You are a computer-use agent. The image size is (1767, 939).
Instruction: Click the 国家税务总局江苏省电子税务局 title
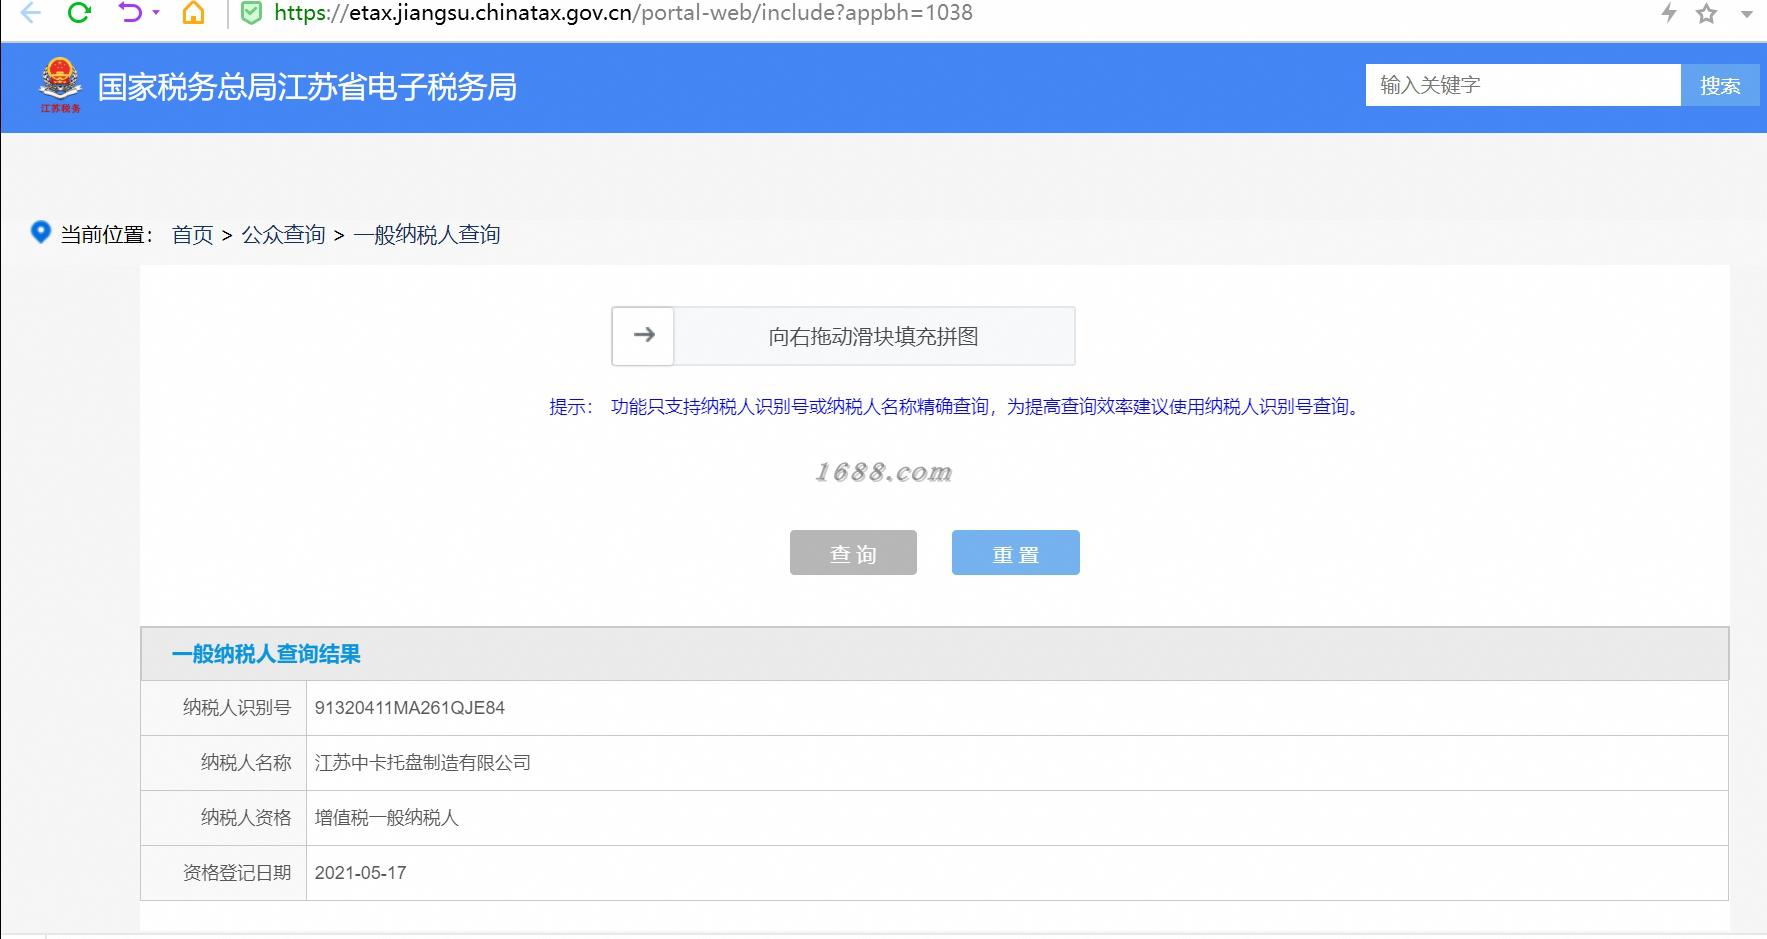click(307, 87)
